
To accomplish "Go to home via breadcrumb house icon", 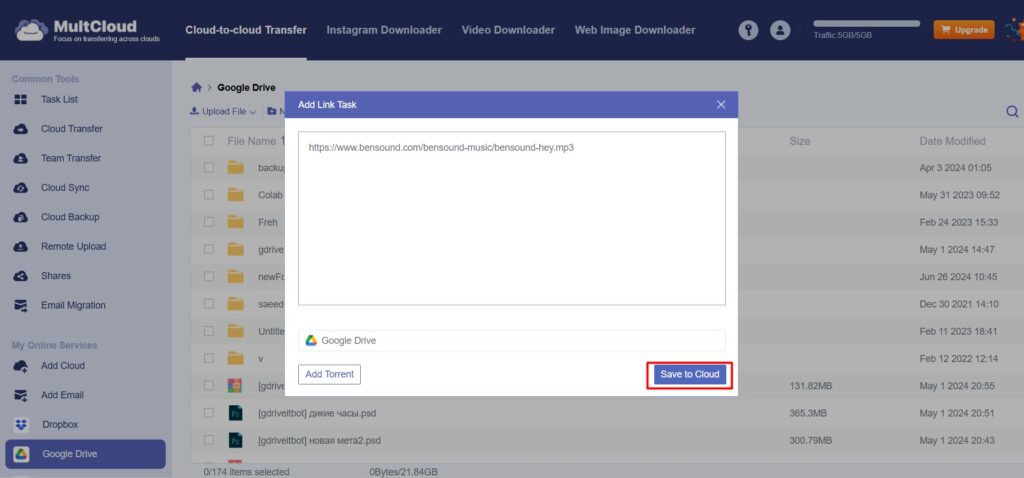I will click(x=196, y=88).
